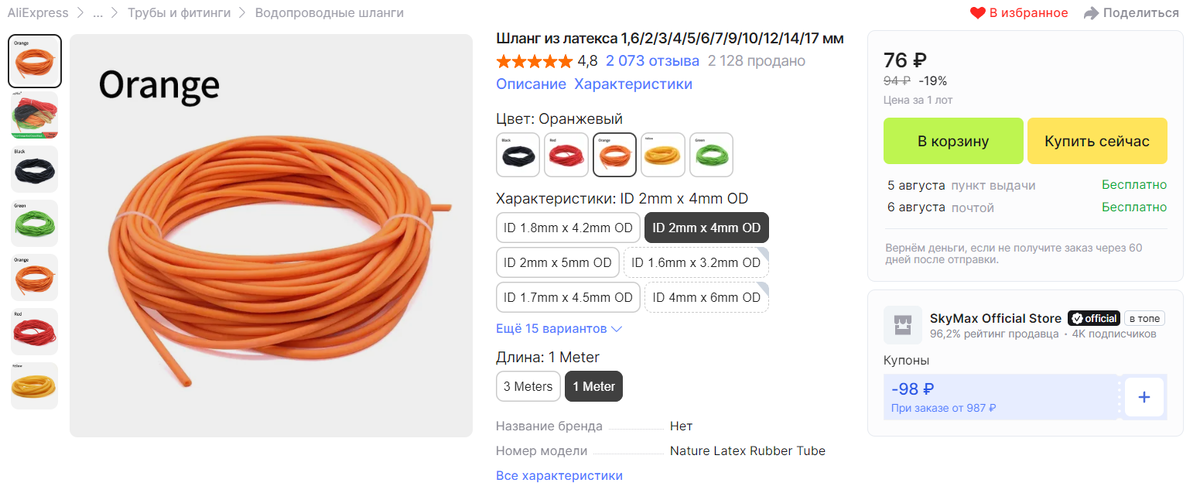Jump to the Характеристики section
This screenshot has width=1200, height=500.
click(633, 84)
